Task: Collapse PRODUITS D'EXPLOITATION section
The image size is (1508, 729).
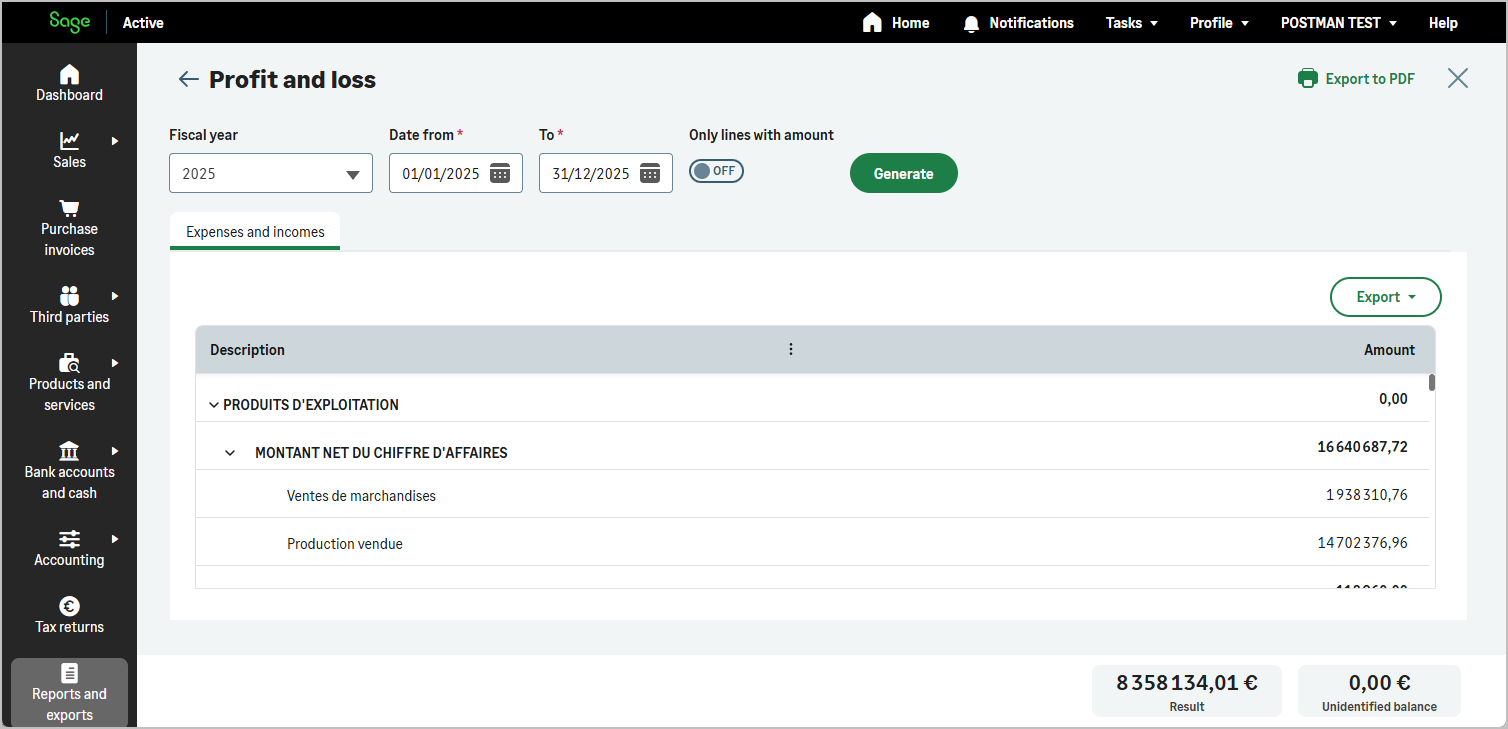Action: pyautogui.click(x=213, y=405)
